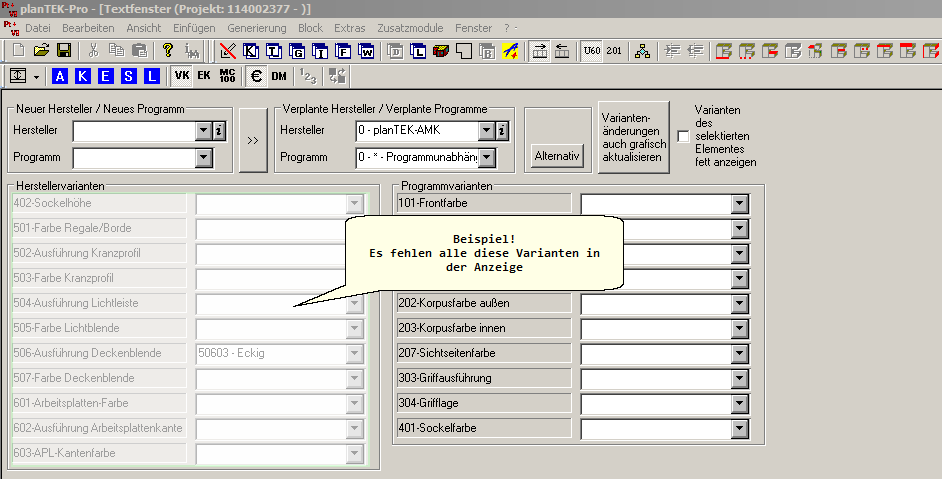Image resolution: width=942 pixels, height=479 pixels.
Task: Click the Open folder toolbar icon
Action: 41,50
